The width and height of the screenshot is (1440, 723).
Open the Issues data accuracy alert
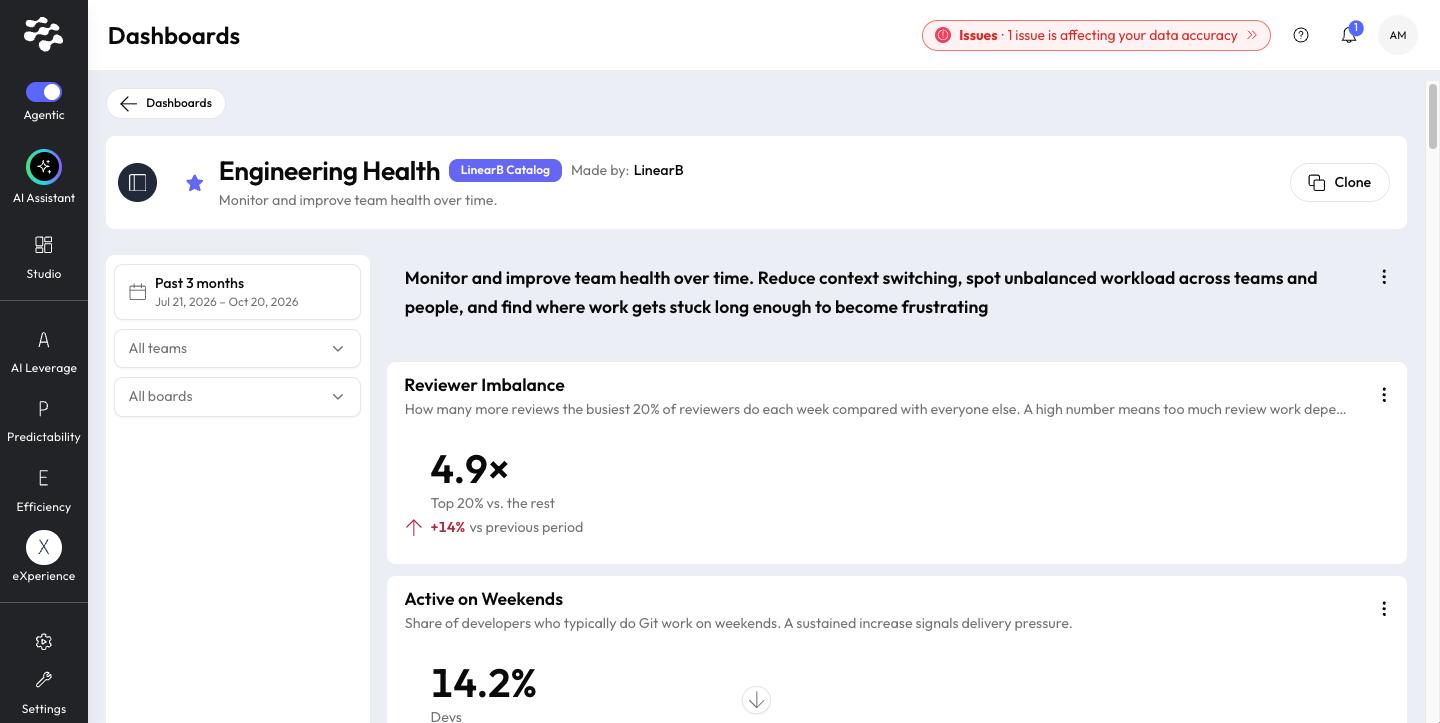pyautogui.click(x=1096, y=35)
